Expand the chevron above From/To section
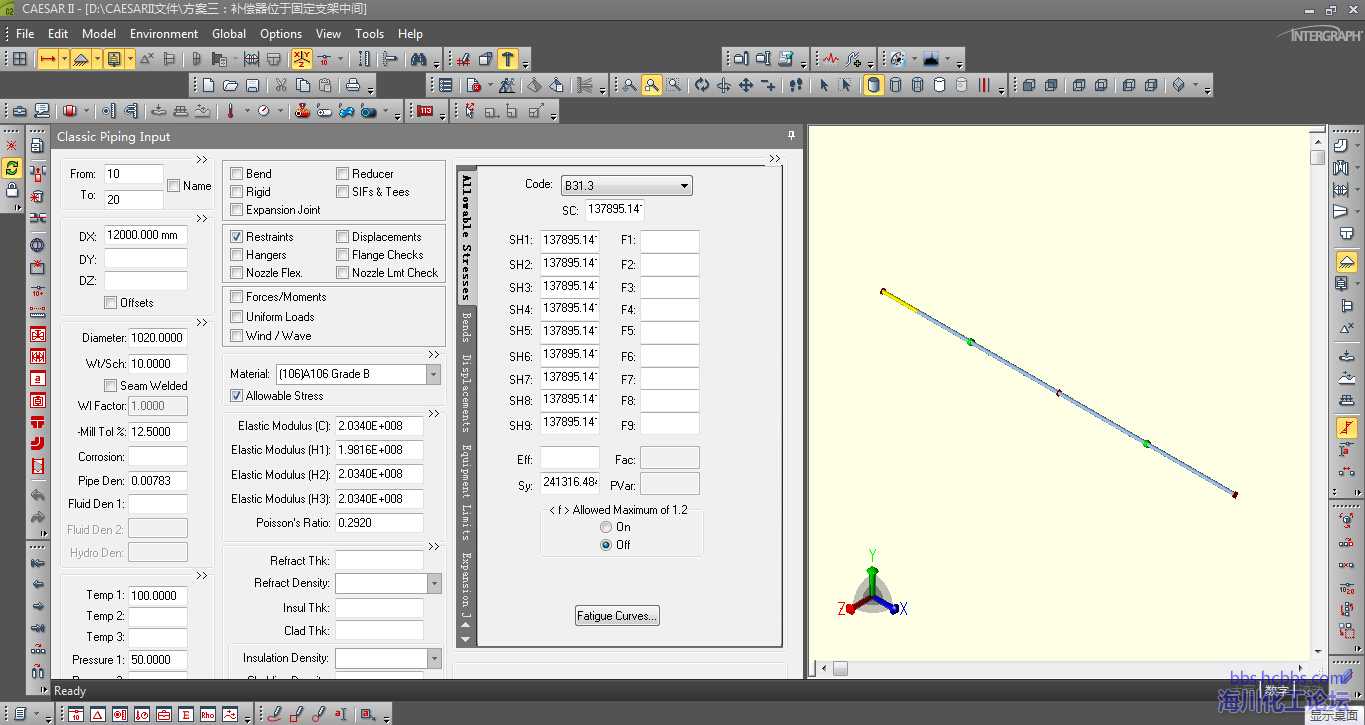The image size is (1365, 725). point(201,159)
